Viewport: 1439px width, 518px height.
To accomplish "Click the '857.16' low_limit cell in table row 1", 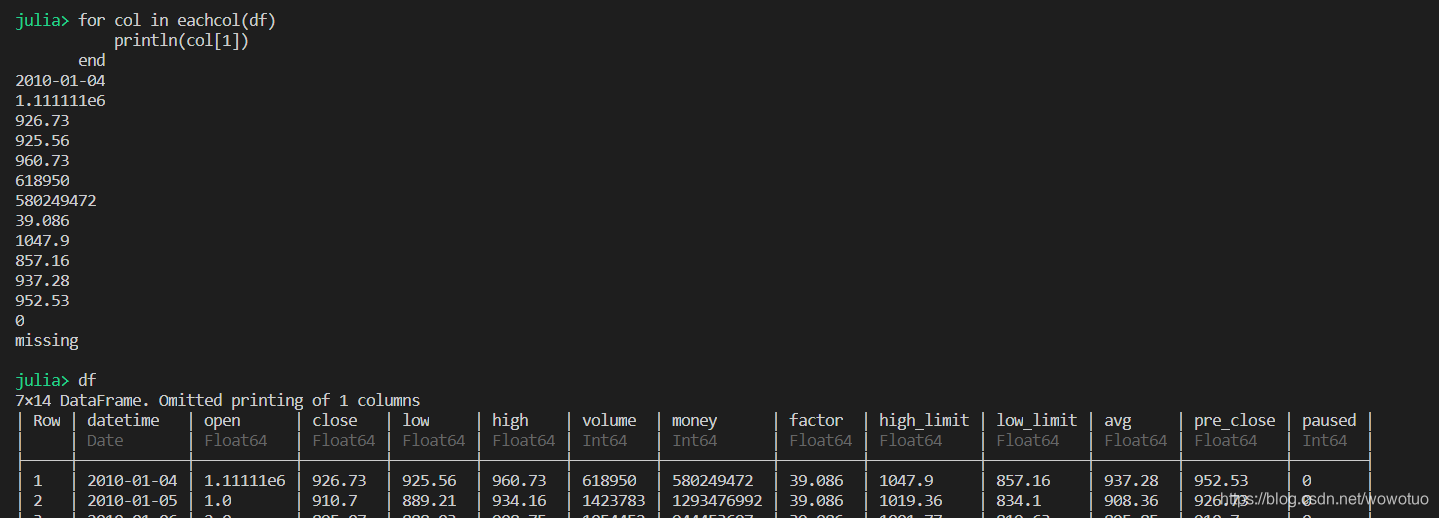I will tap(1023, 481).
